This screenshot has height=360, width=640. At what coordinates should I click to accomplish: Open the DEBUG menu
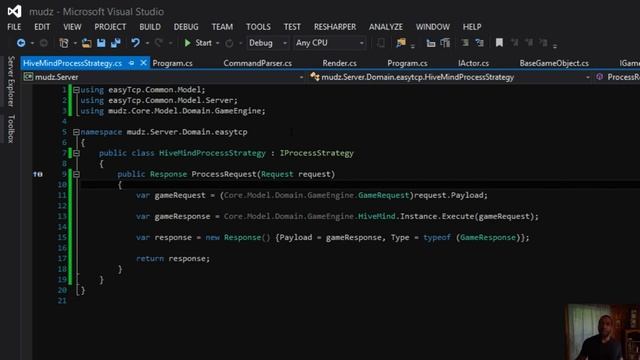tap(186, 27)
